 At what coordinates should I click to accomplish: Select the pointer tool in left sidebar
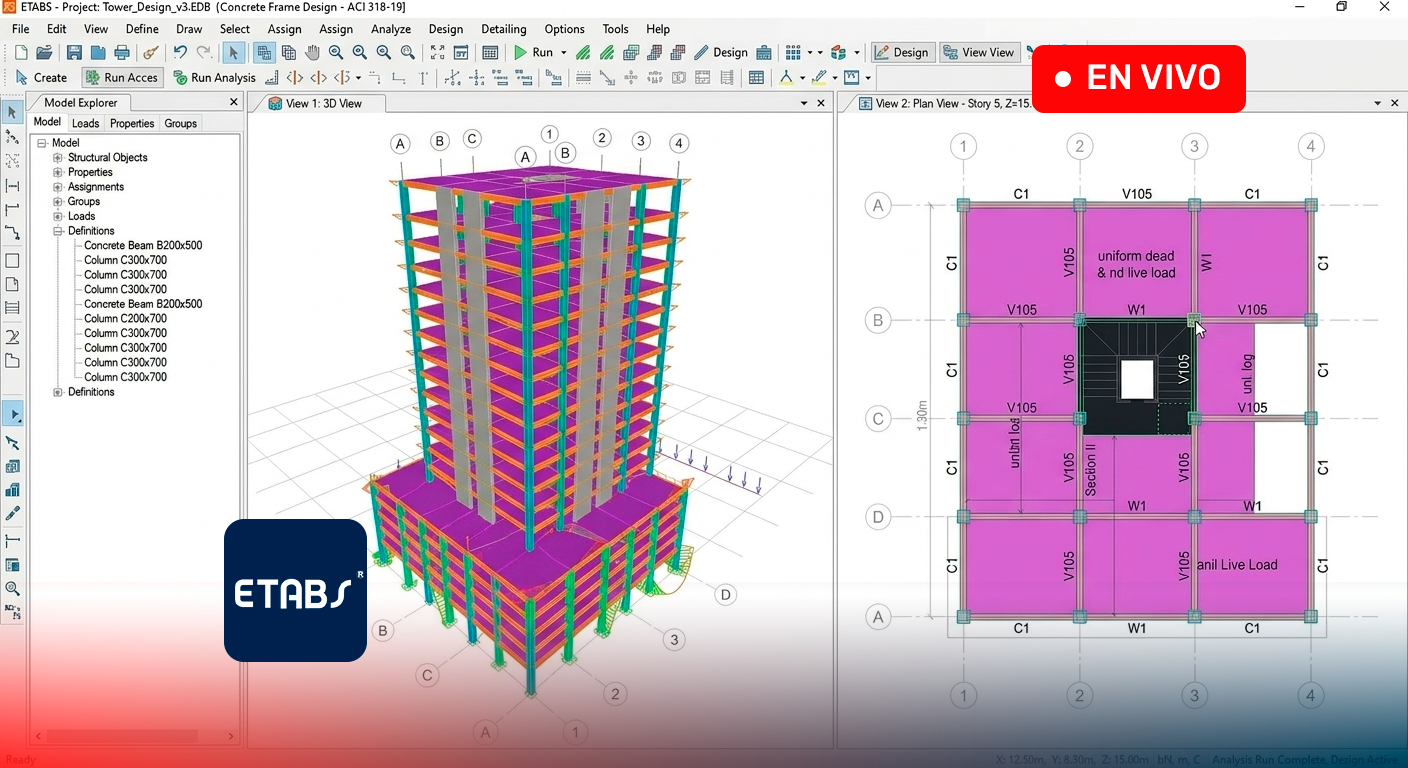[x=13, y=112]
